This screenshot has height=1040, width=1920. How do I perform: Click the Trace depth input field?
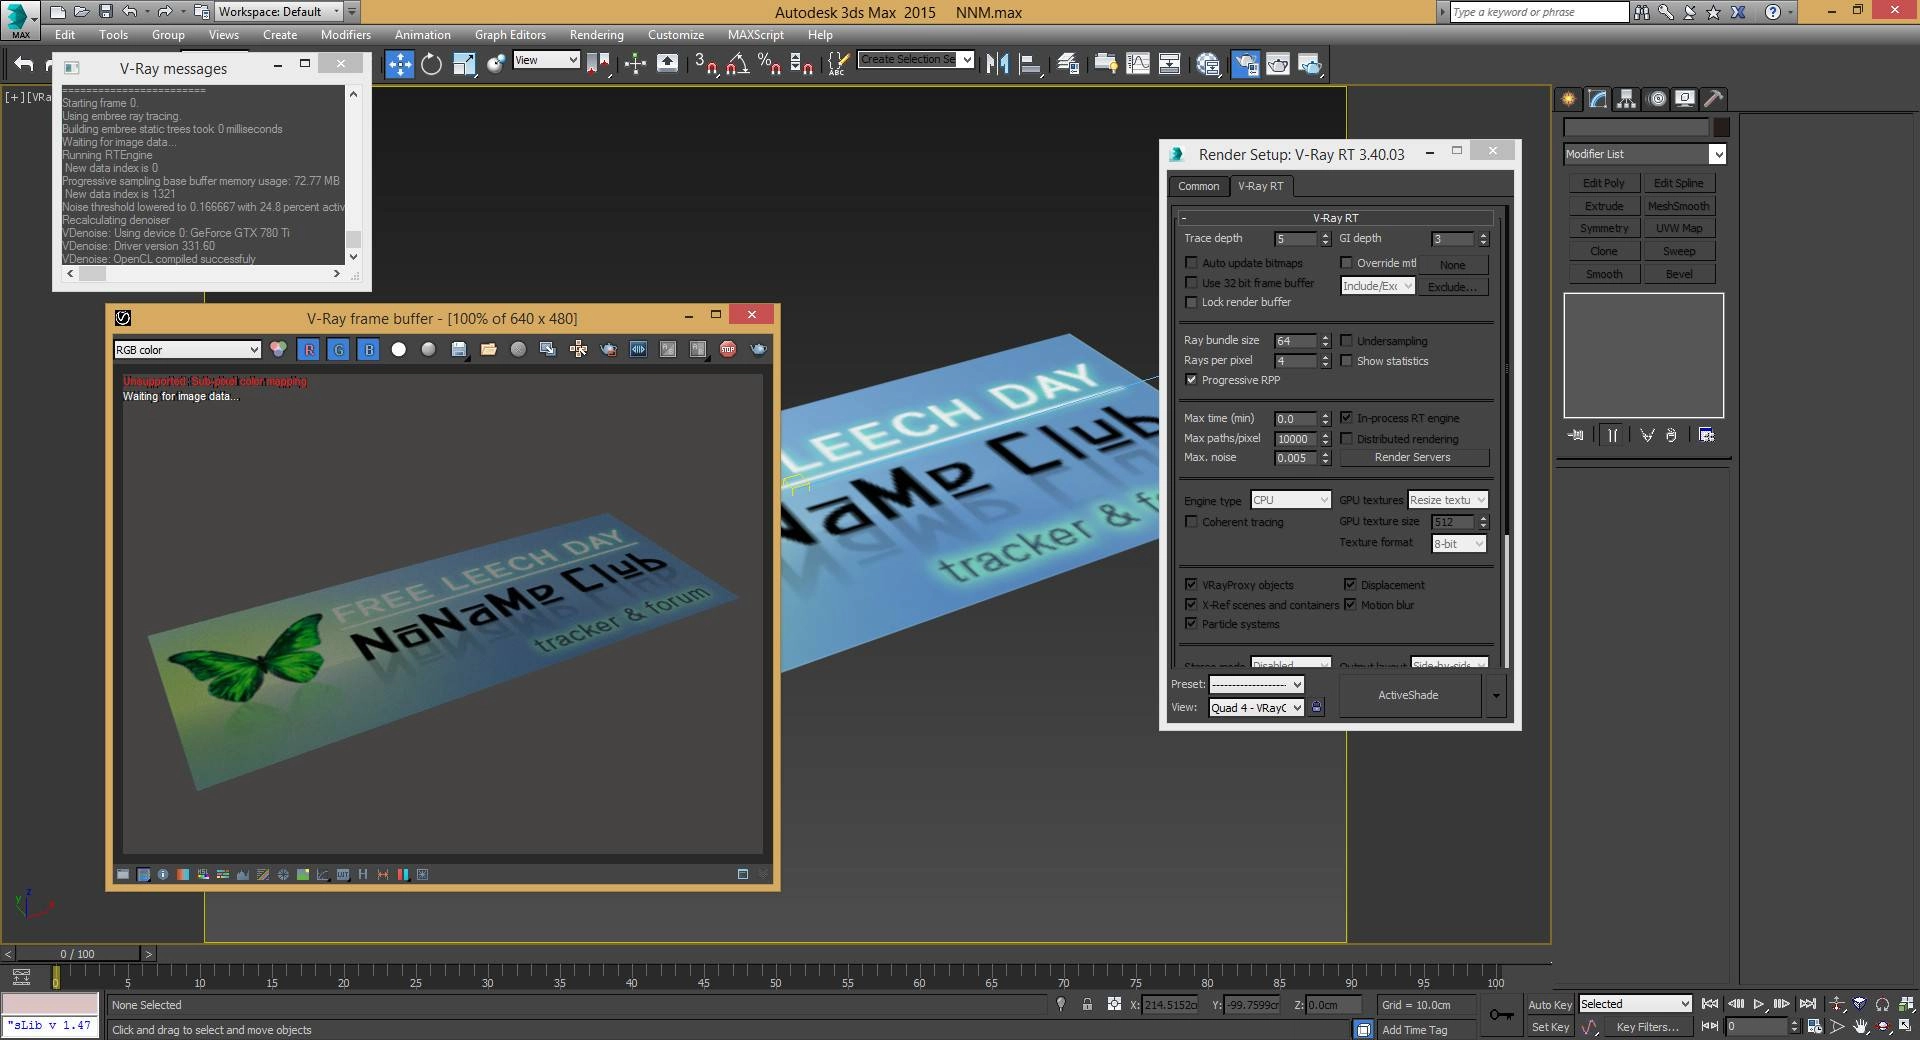point(1295,239)
